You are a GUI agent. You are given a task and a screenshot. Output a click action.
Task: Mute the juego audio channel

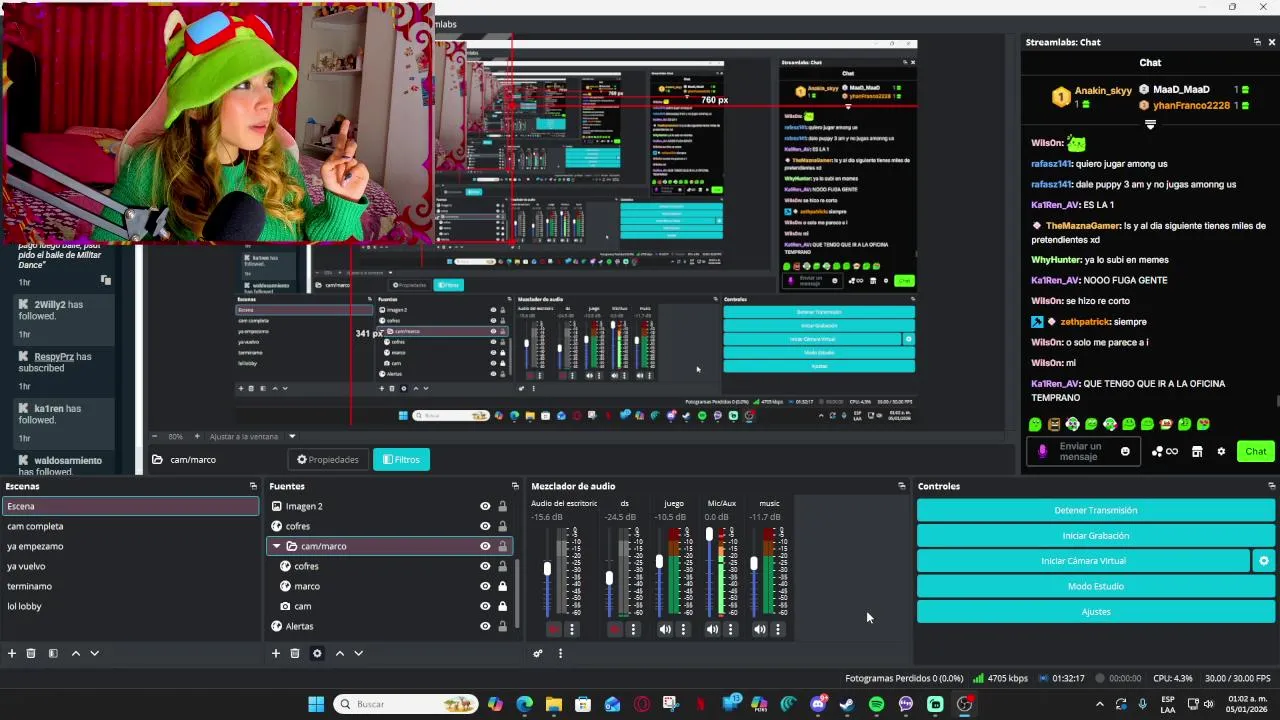tap(665, 629)
